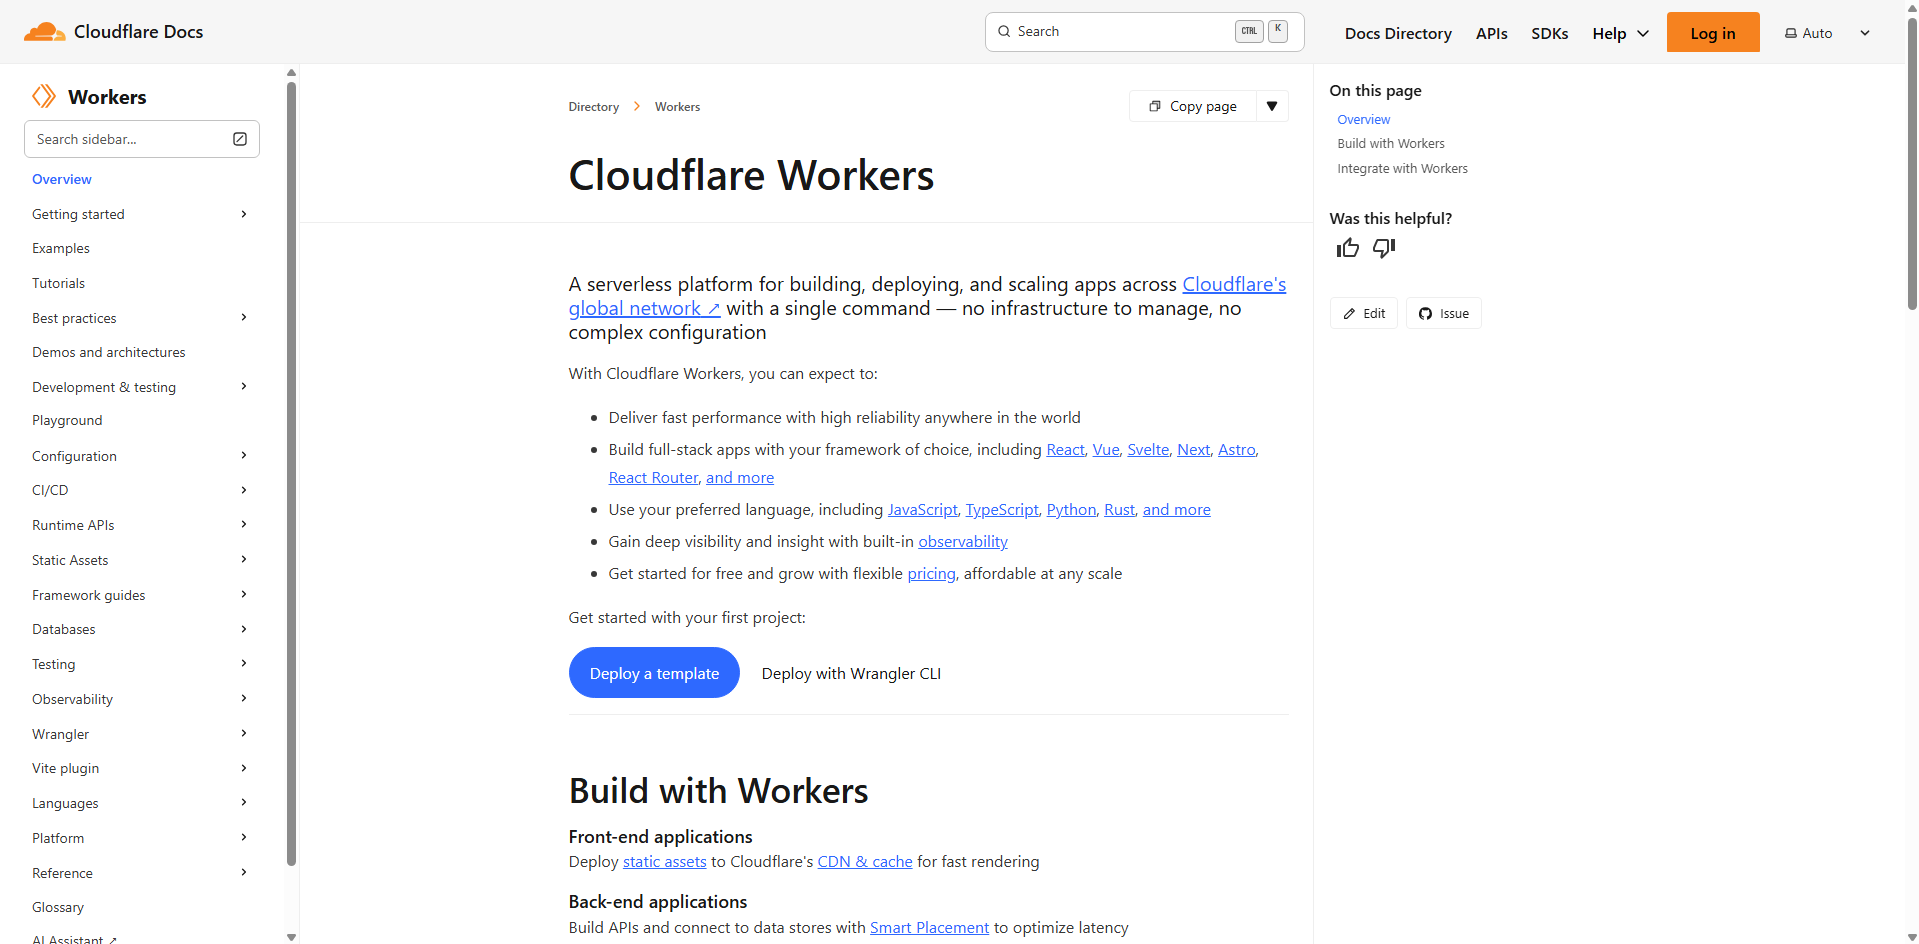The width and height of the screenshot is (1919, 944).
Task: Expand the Help menu
Action: point(1620,33)
